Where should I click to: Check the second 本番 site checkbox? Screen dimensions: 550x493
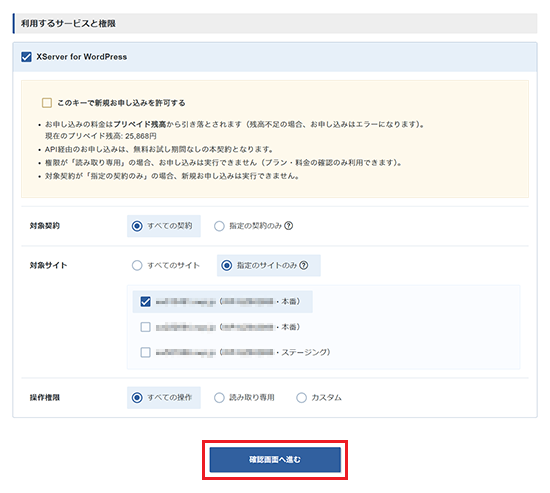click(x=146, y=327)
